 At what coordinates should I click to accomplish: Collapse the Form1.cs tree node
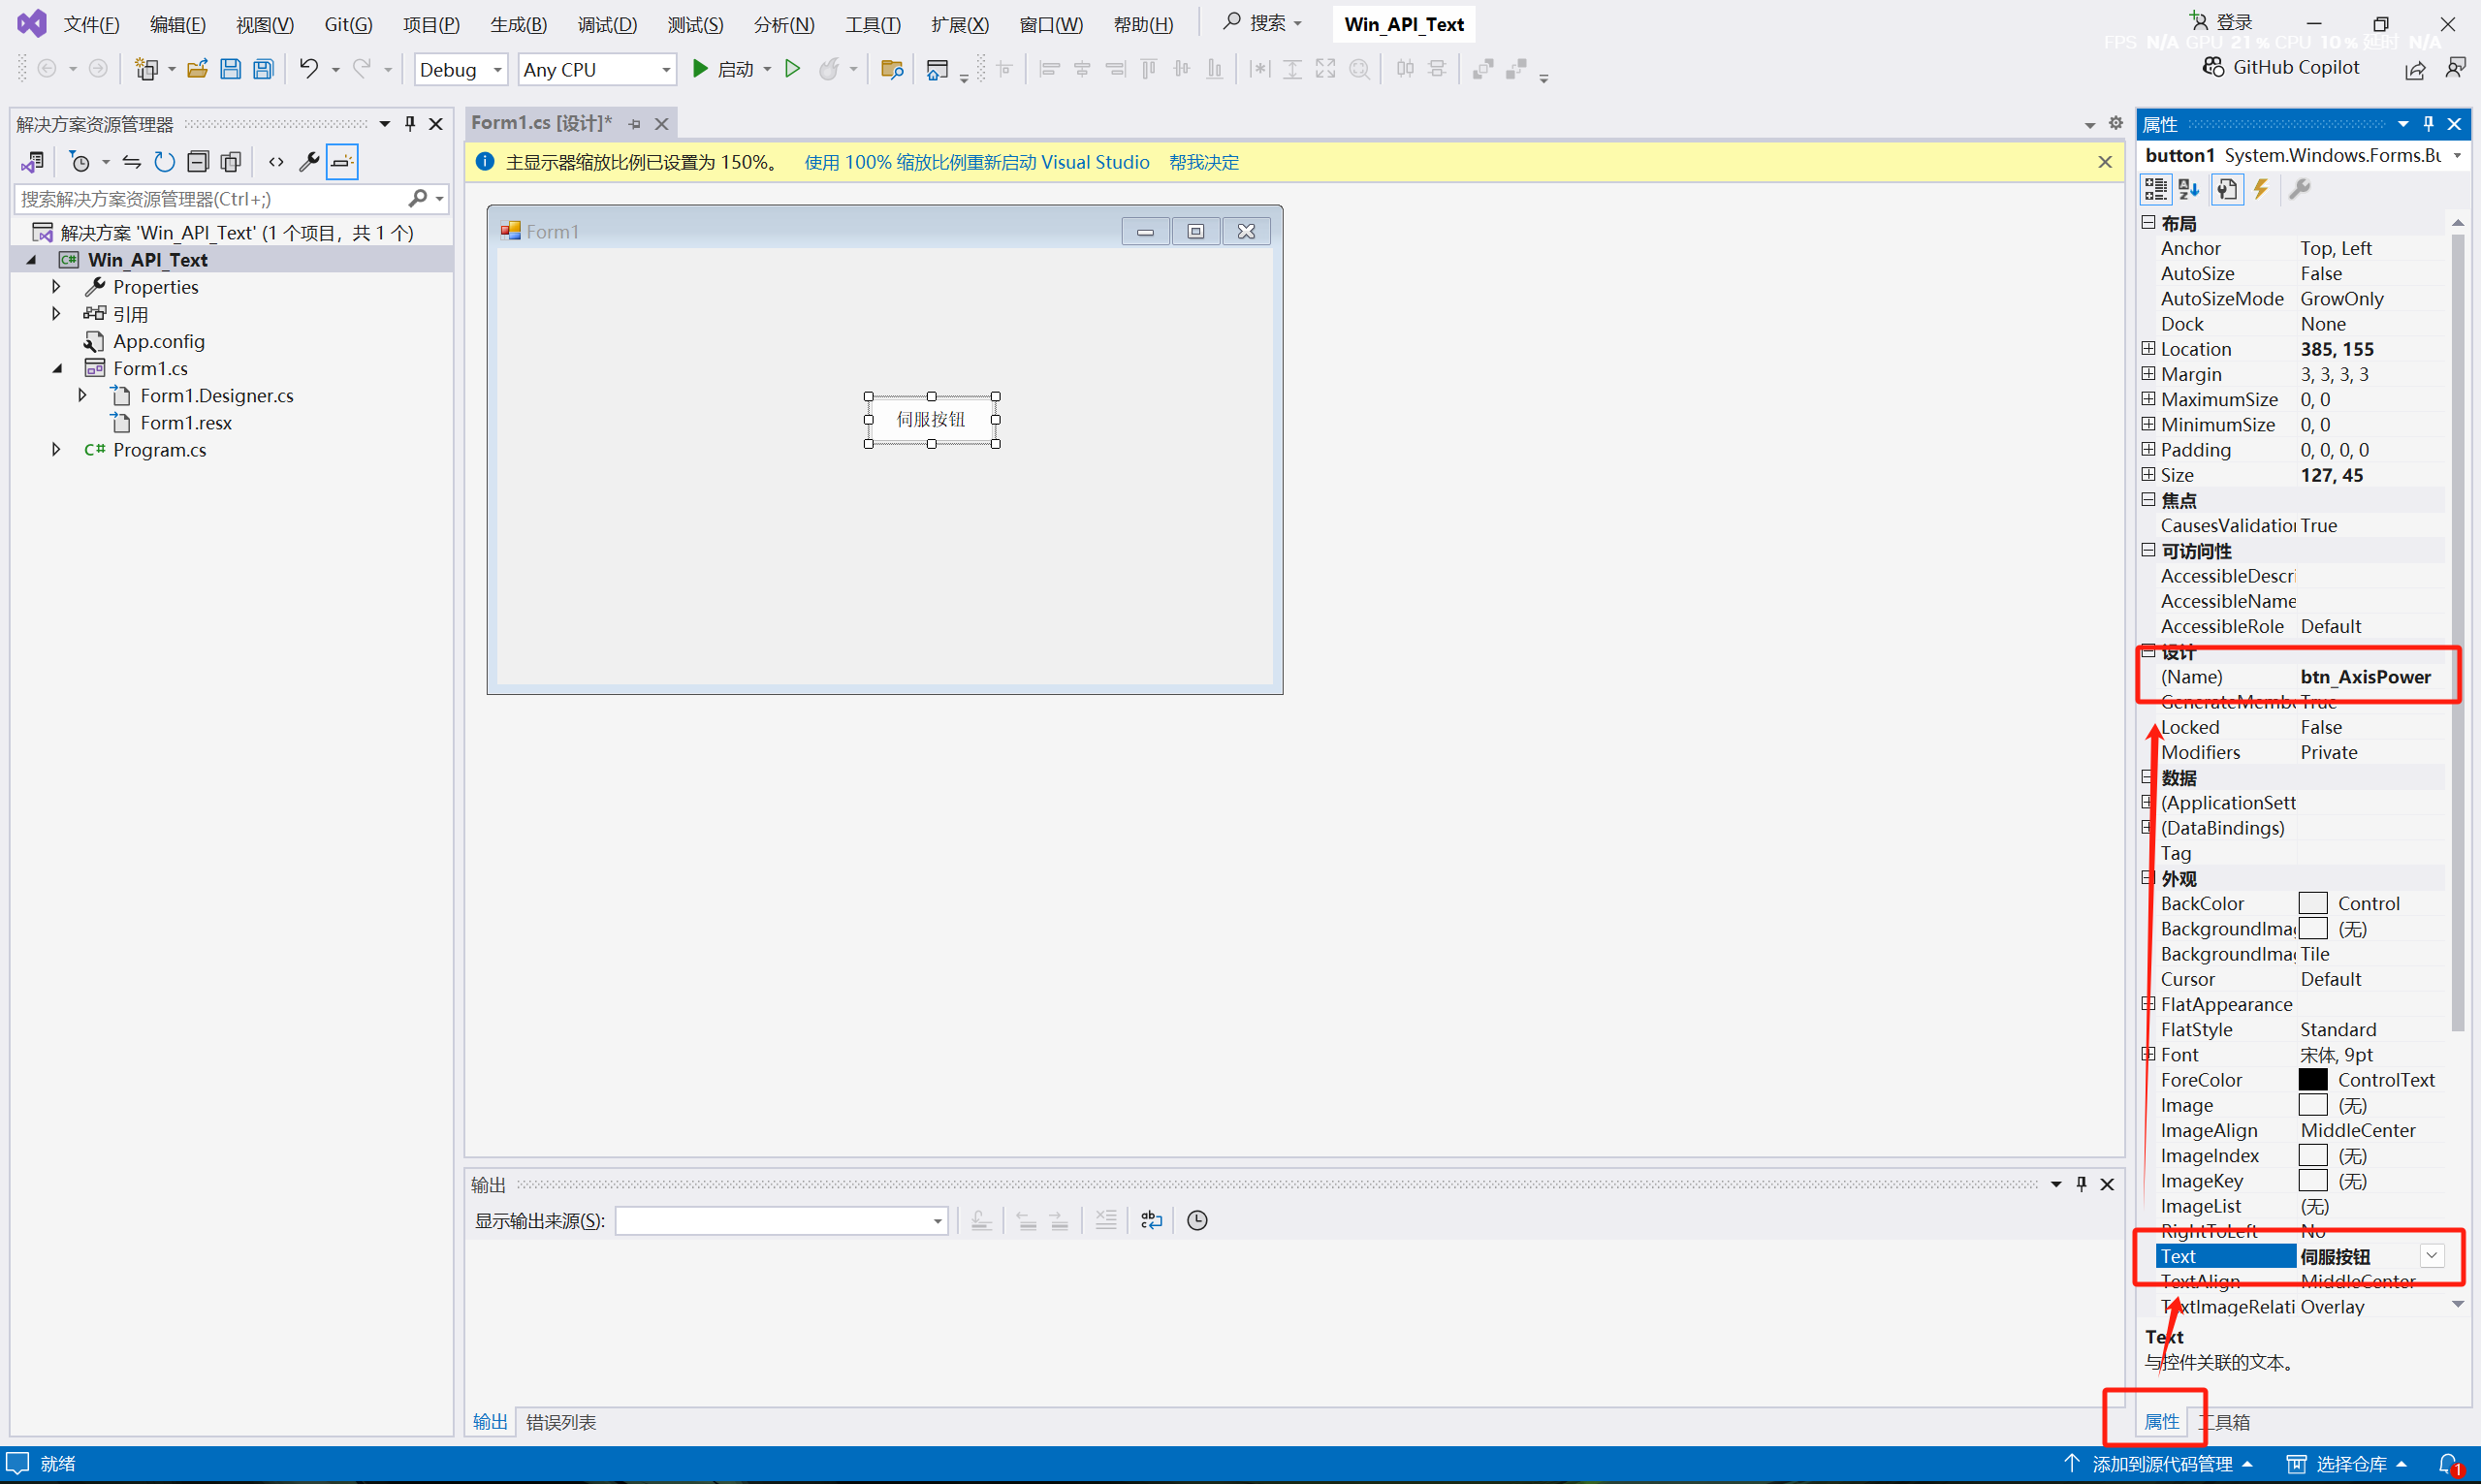pos(57,369)
